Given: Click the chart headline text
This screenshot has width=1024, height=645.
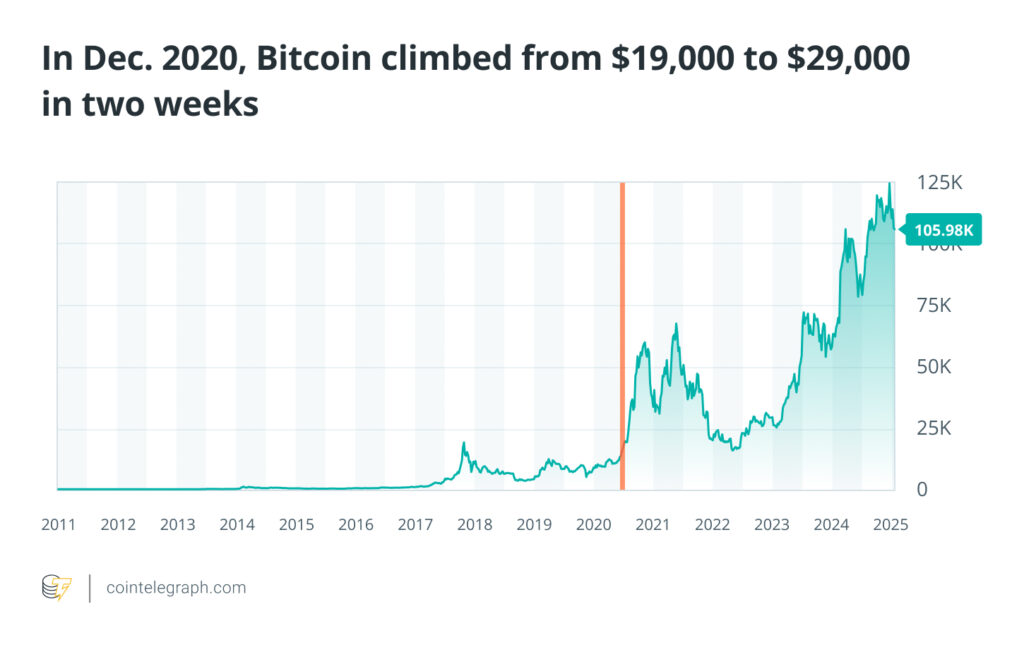Looking at the screenshot, I should (x=475, y=81).
